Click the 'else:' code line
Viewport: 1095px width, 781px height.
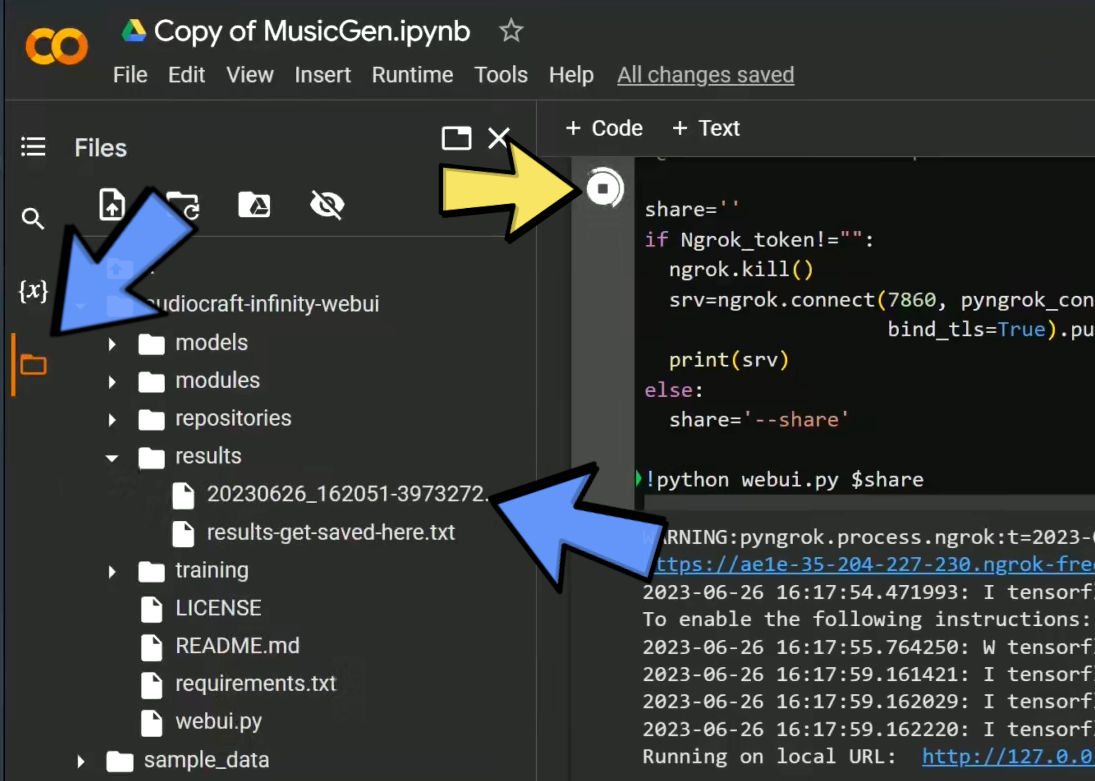point(674,390)
